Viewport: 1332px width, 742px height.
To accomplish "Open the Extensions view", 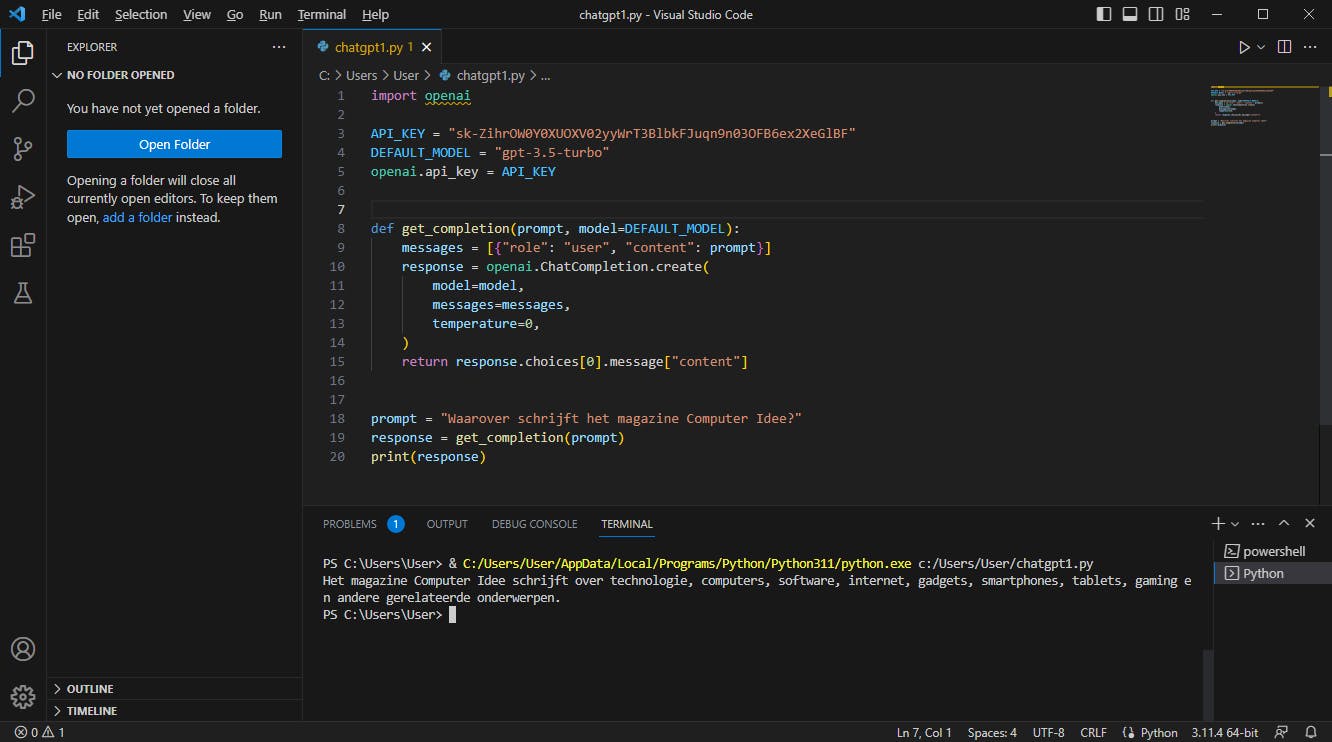I will click(22, 245).
